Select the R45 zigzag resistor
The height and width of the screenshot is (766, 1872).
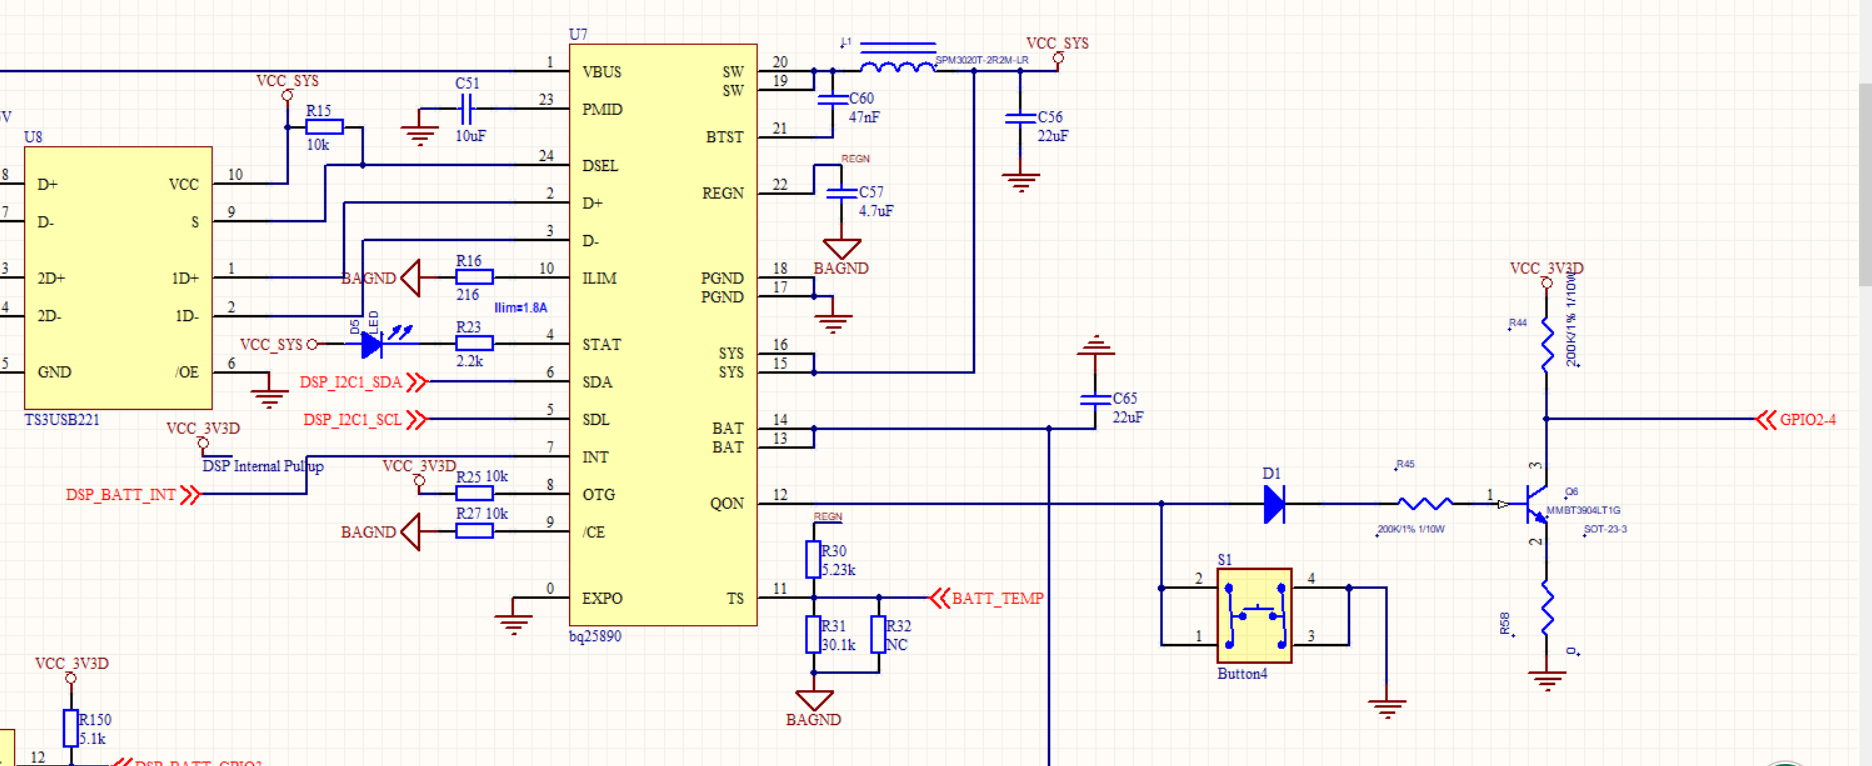[x=1424, y=504]
